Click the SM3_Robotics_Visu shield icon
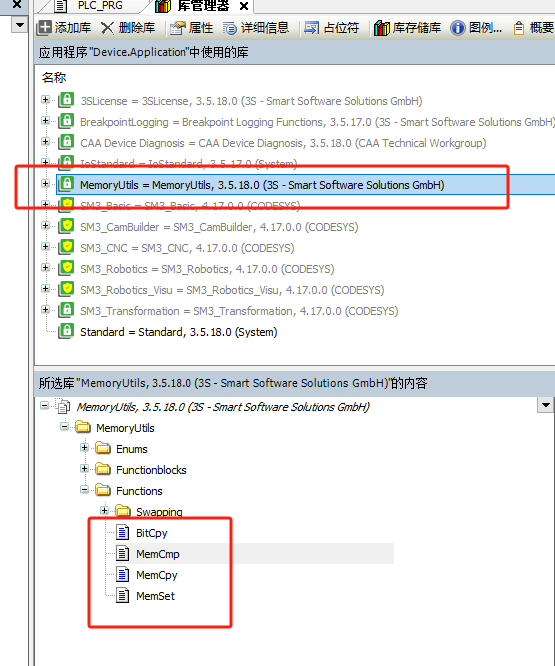This screenshot has height=666, width=555. 66,288
